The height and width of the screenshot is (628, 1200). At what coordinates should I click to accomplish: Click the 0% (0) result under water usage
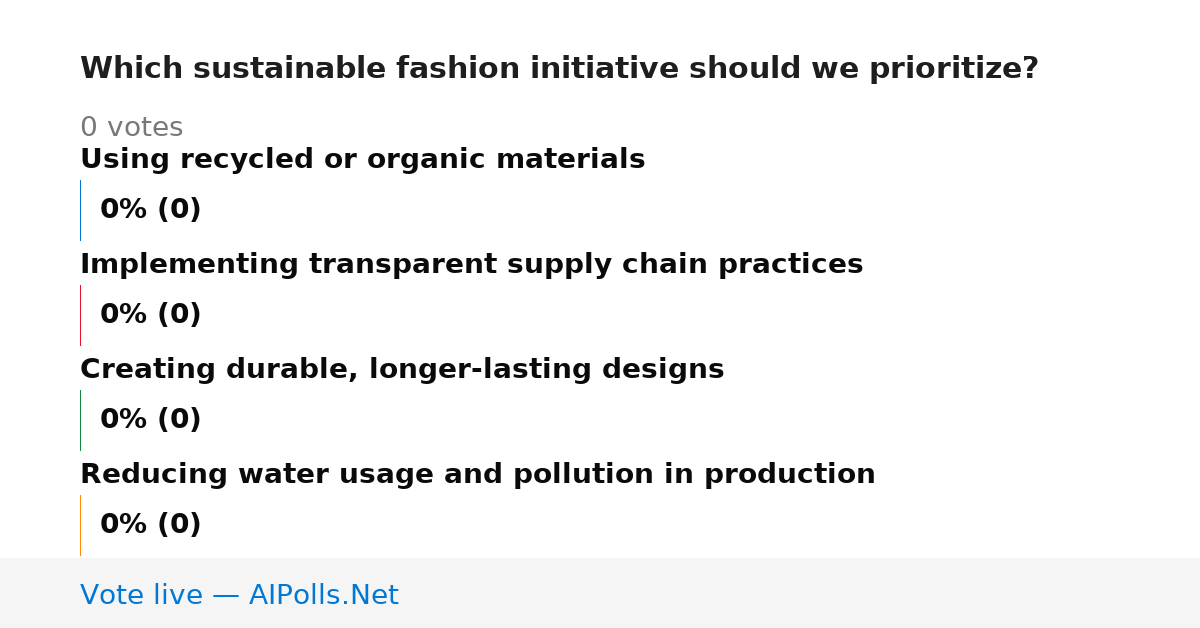[x=150, y=525]
